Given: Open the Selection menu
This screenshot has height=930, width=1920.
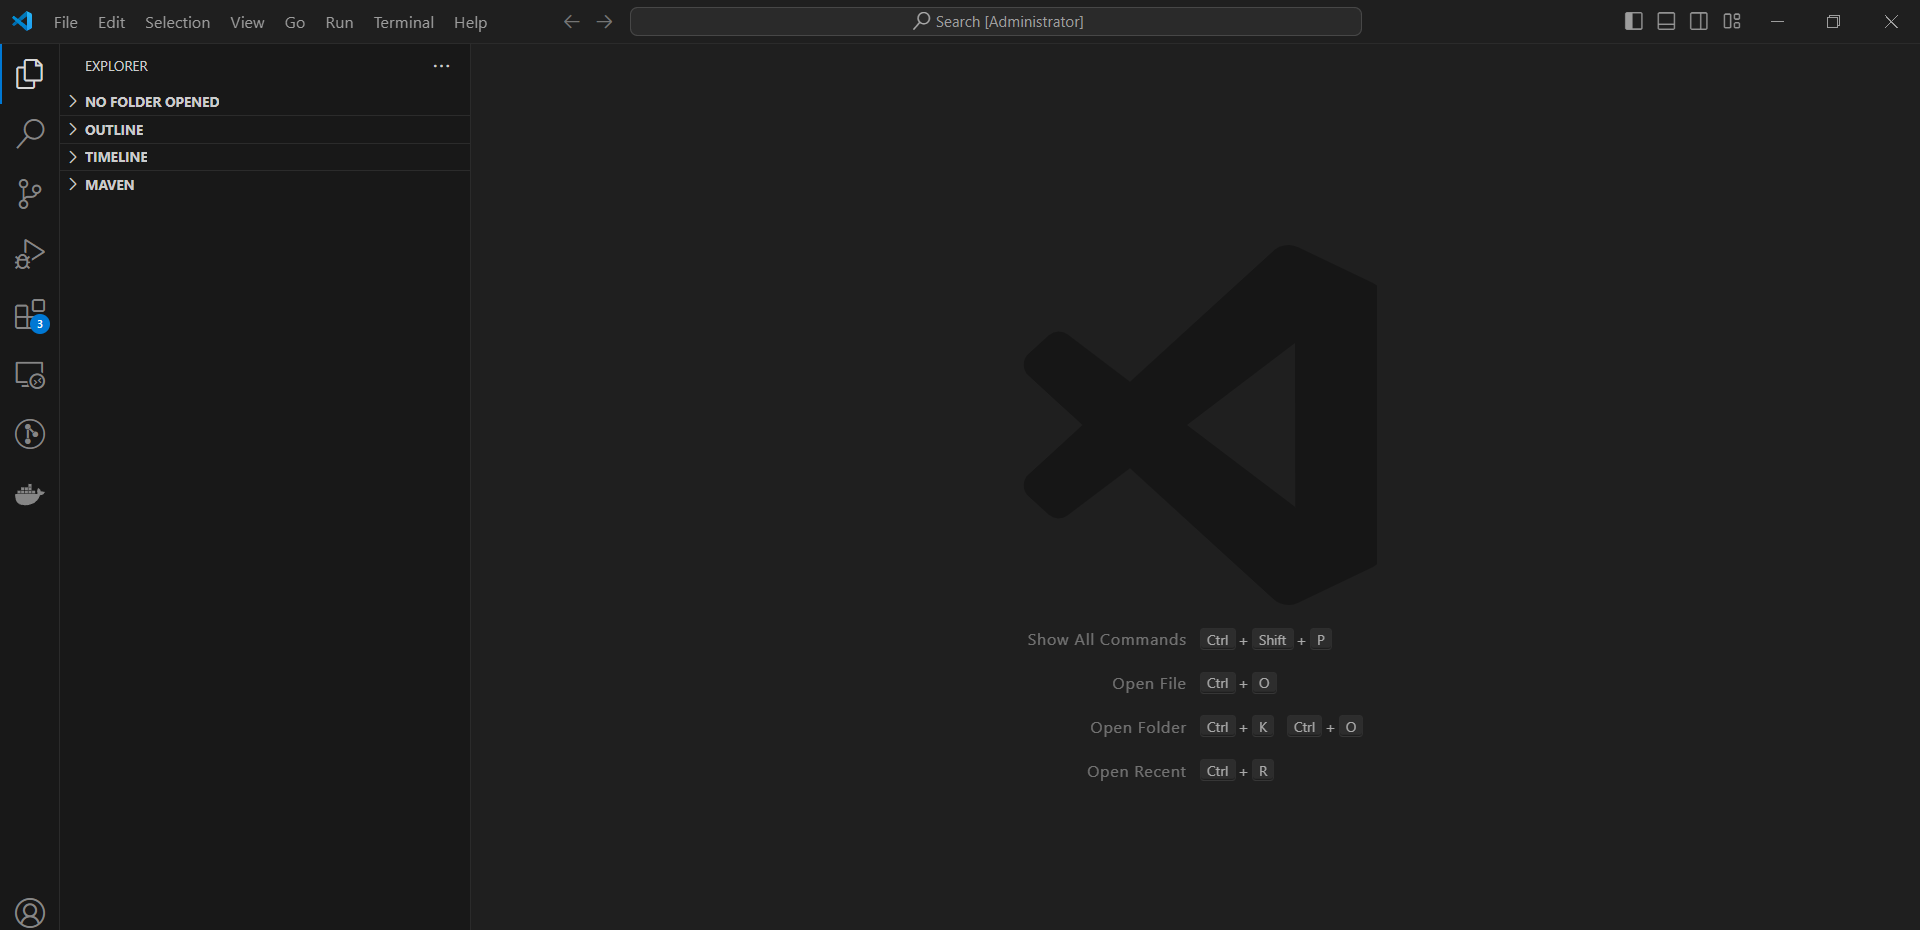Looking at the screenshot, I should [x=177, y=22].
